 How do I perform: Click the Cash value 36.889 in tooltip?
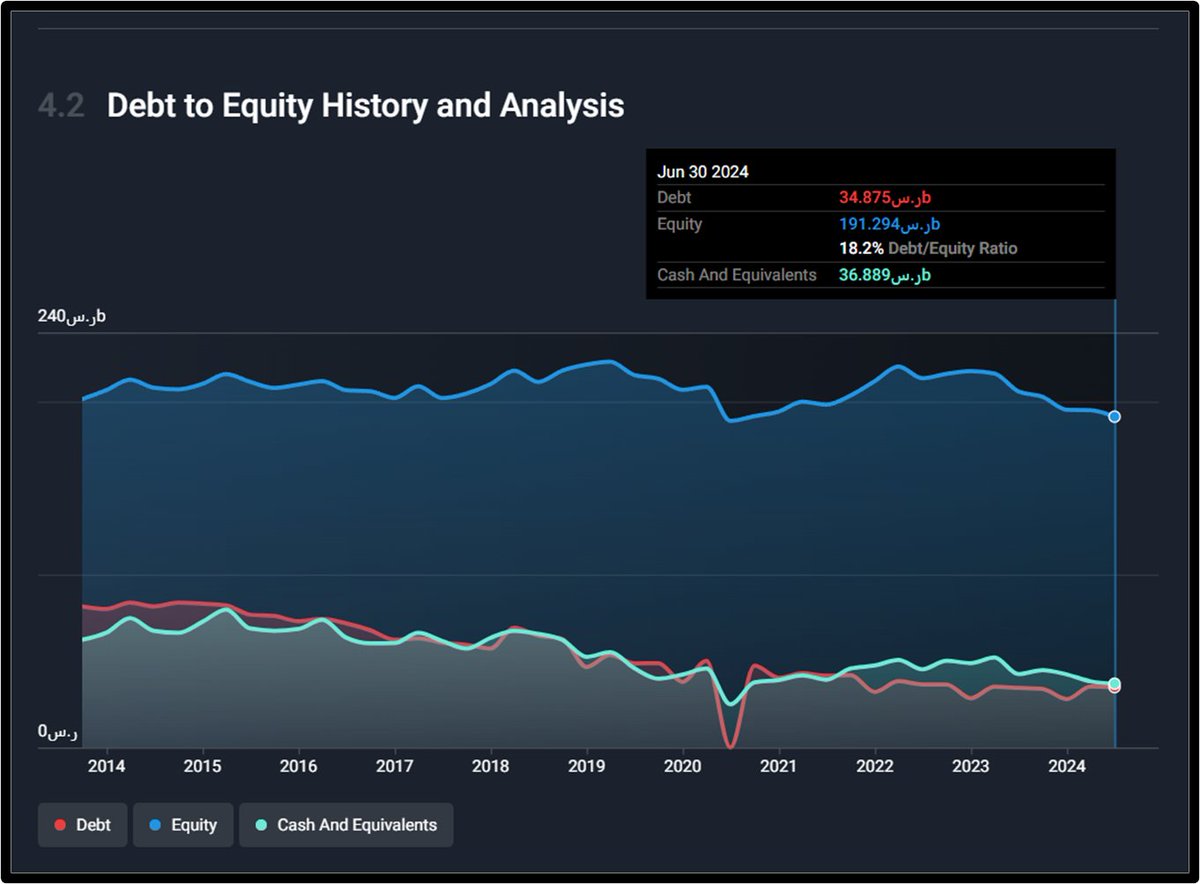click(x=885, y=275)
